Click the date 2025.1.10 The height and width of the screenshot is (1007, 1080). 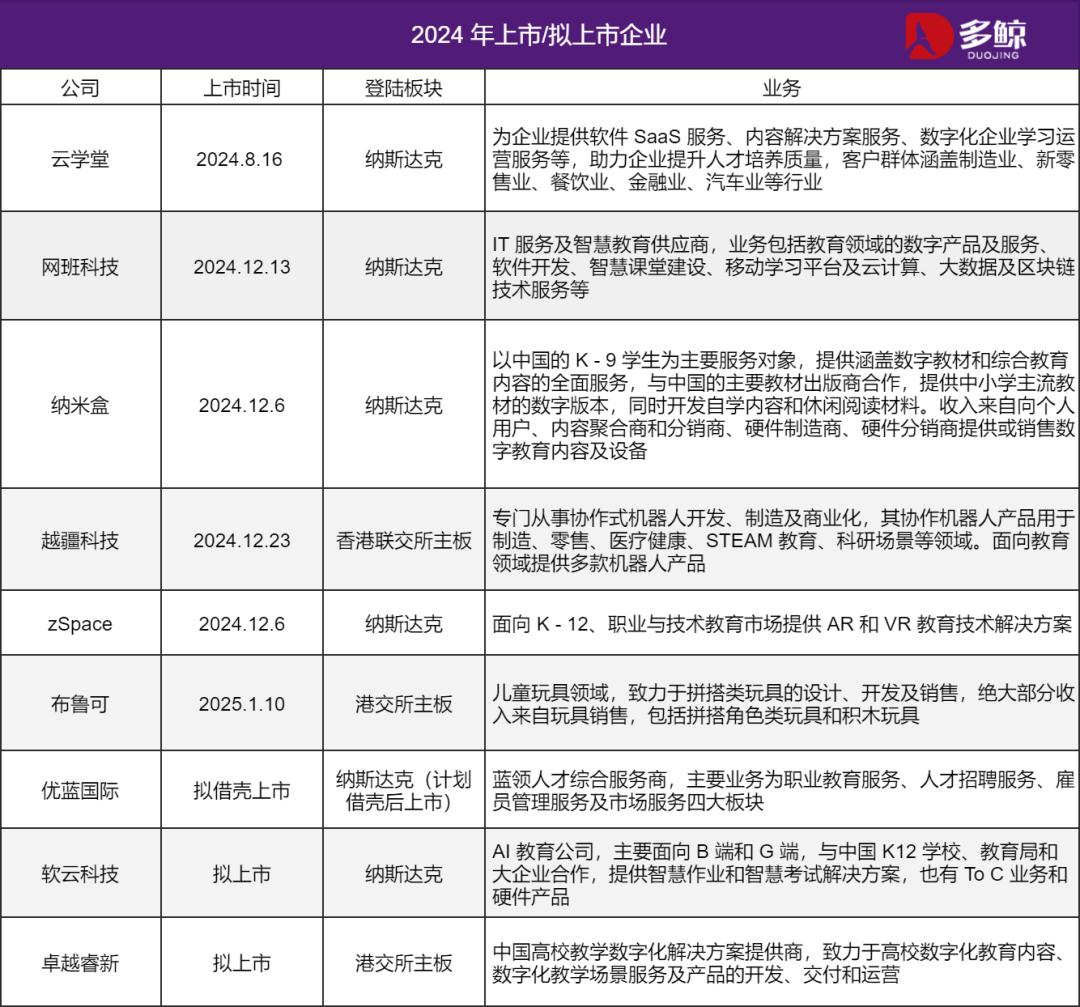pyautogui.click(x=242, y=703)
